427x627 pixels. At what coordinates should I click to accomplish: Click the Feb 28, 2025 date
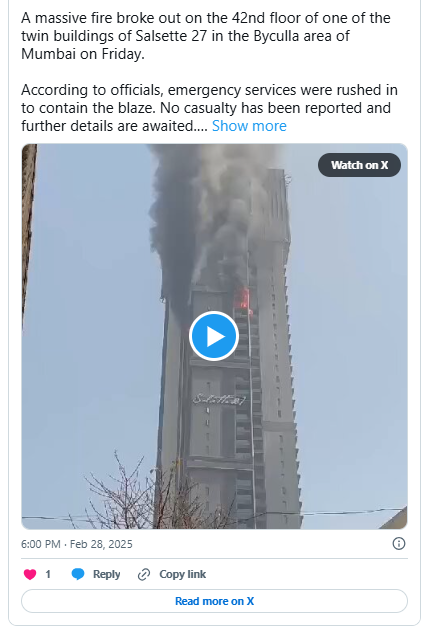click(x=101, y=544)
